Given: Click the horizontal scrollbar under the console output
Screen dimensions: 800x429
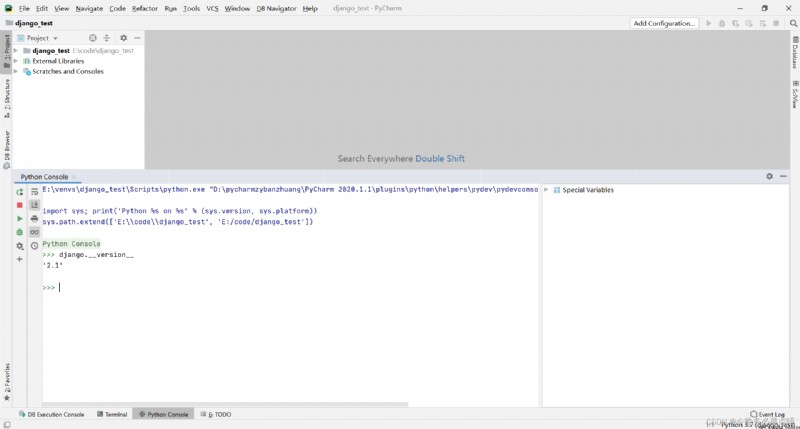Looking at the screenshot, I should click(x=225, y=405).
